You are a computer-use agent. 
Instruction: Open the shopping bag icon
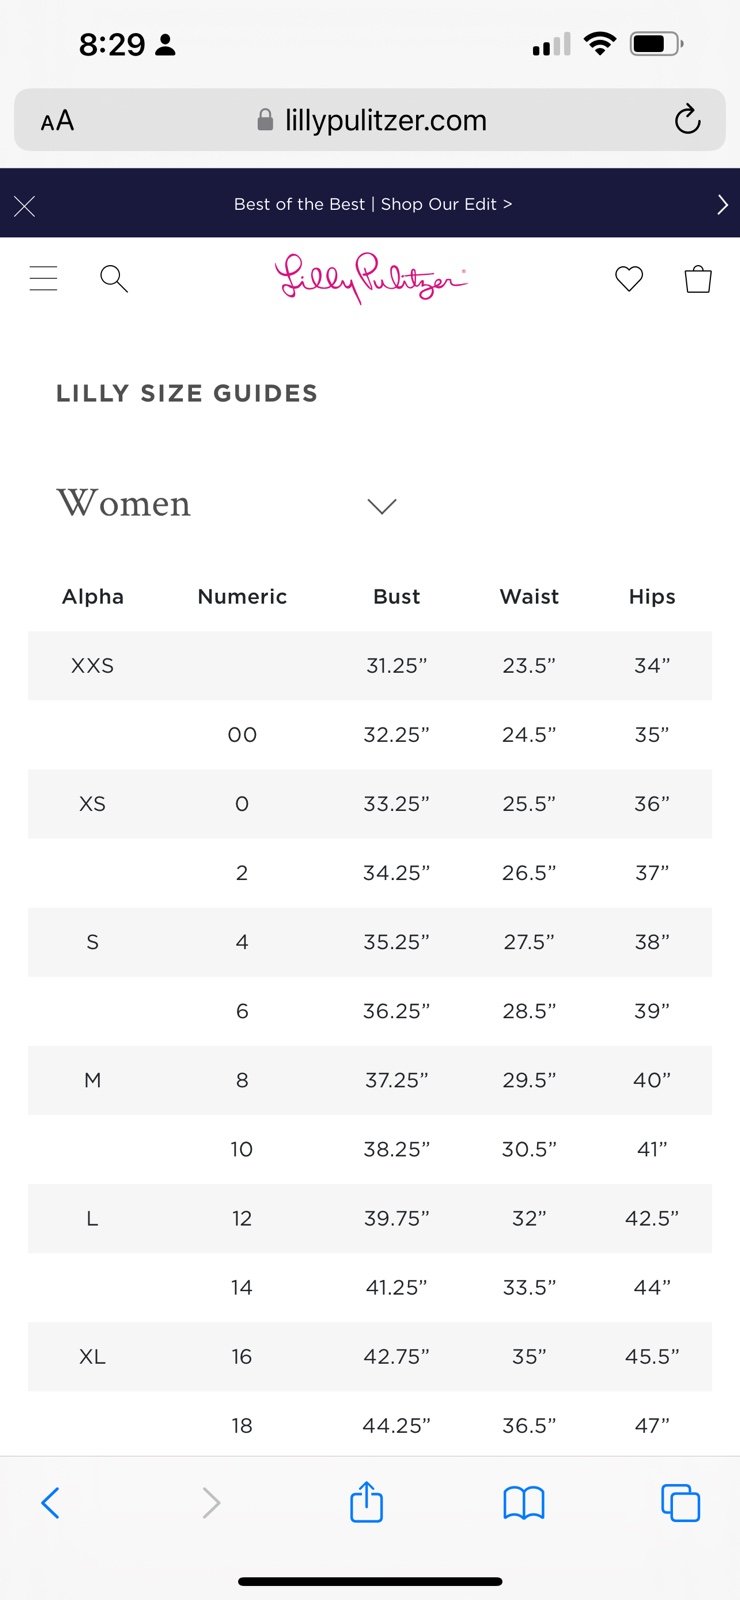coord(698,278)
